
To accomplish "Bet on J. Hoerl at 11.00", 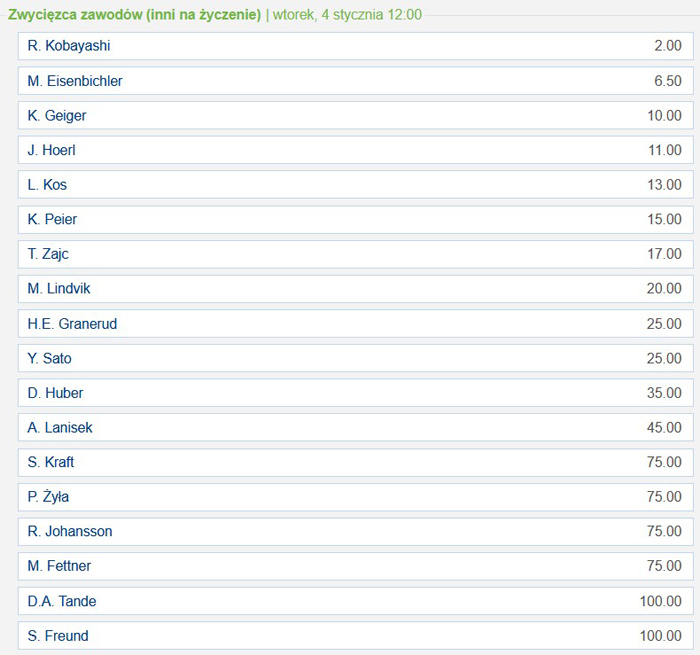I will (x=355, y=150).
